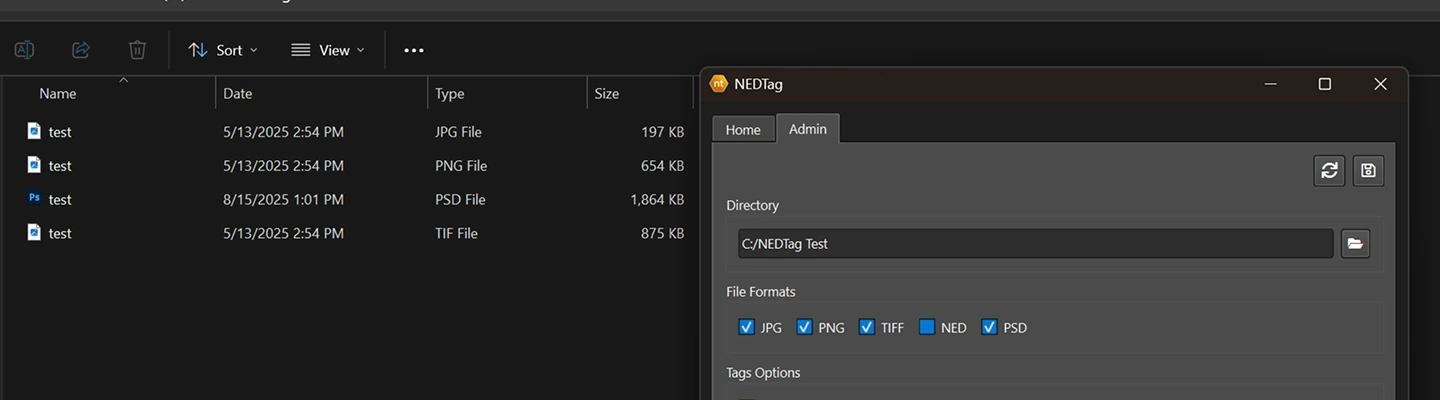Switch to the Home tab
The image size is (1440, 400).
point(743,130)
